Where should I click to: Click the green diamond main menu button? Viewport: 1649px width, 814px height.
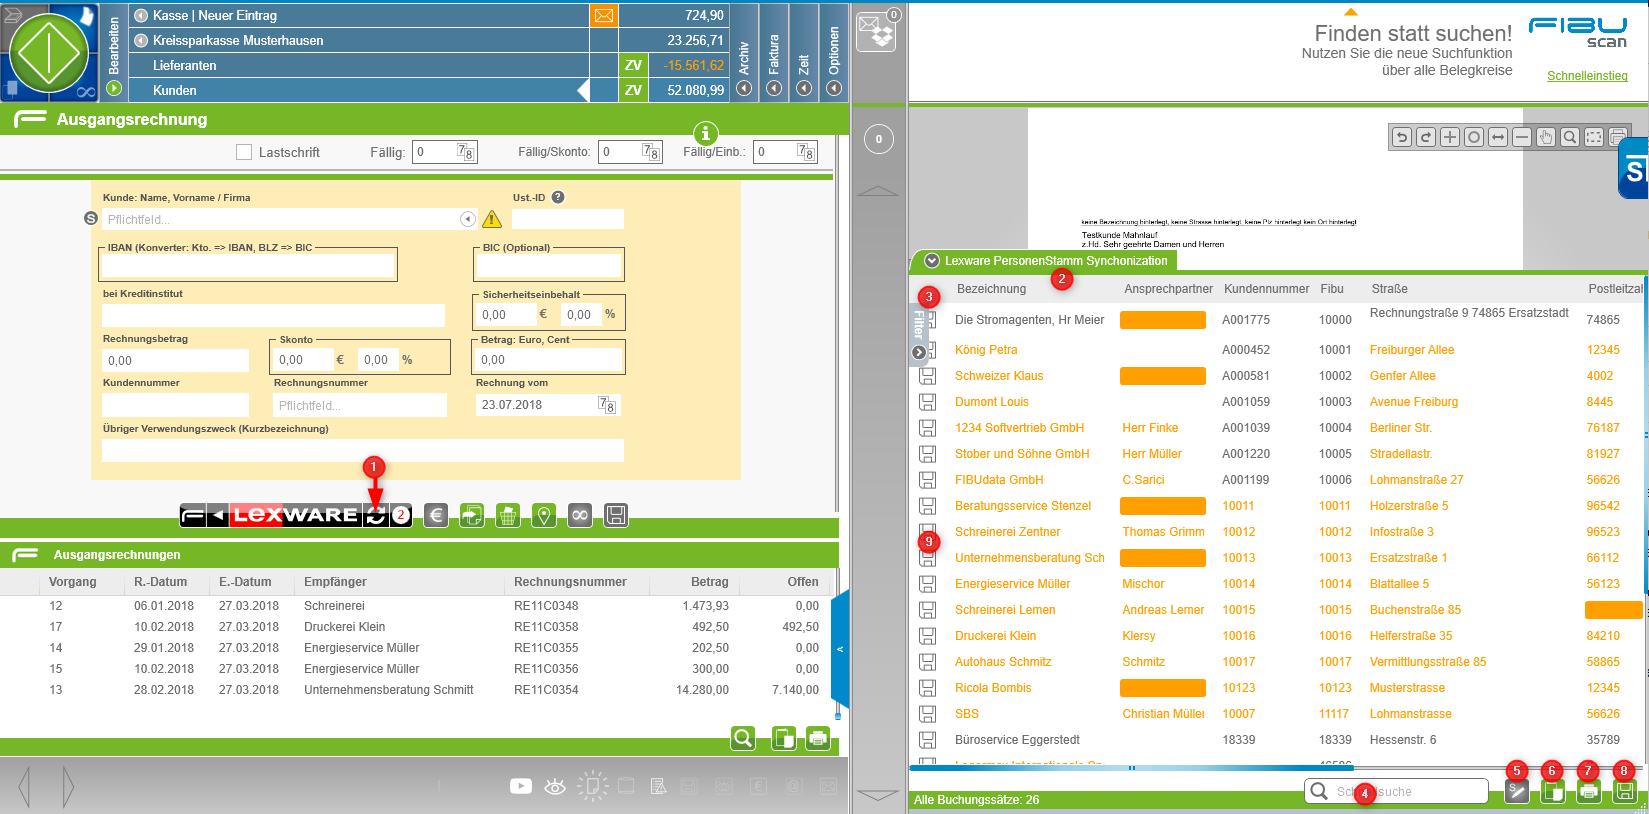(x=49, y=54)
